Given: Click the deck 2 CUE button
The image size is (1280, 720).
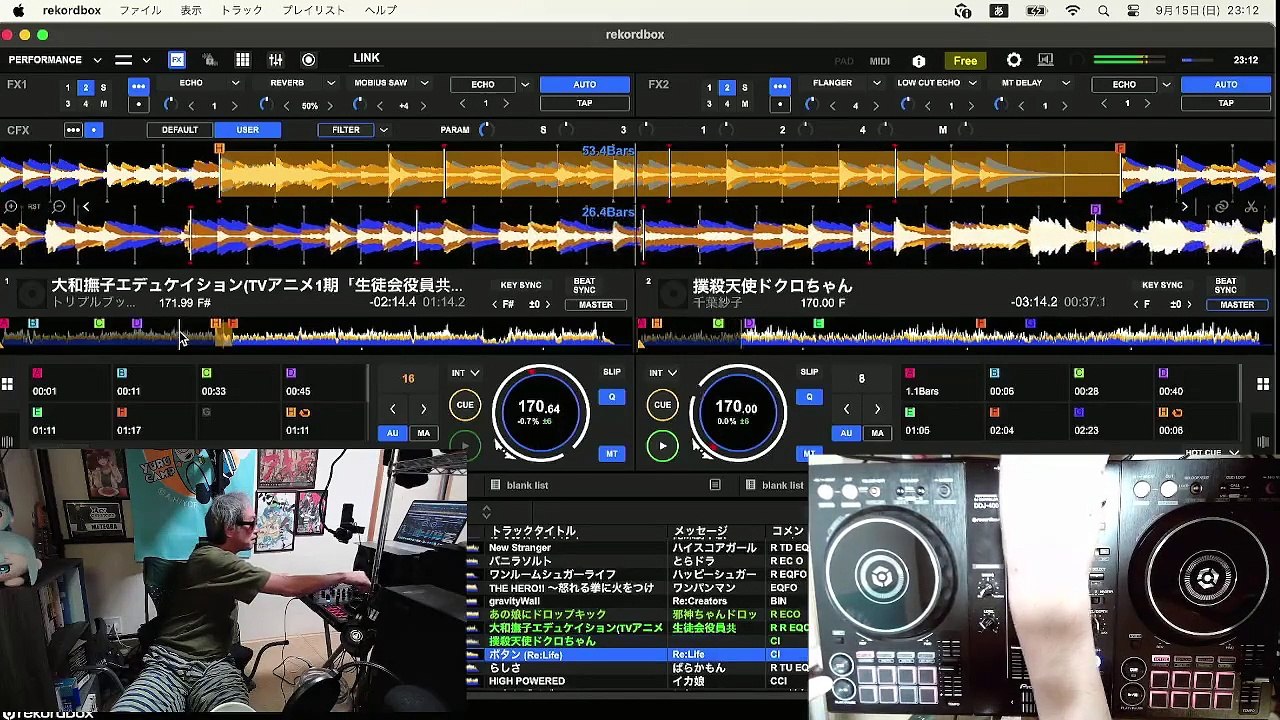Looking at the screenshot, I should pos(662,405).
